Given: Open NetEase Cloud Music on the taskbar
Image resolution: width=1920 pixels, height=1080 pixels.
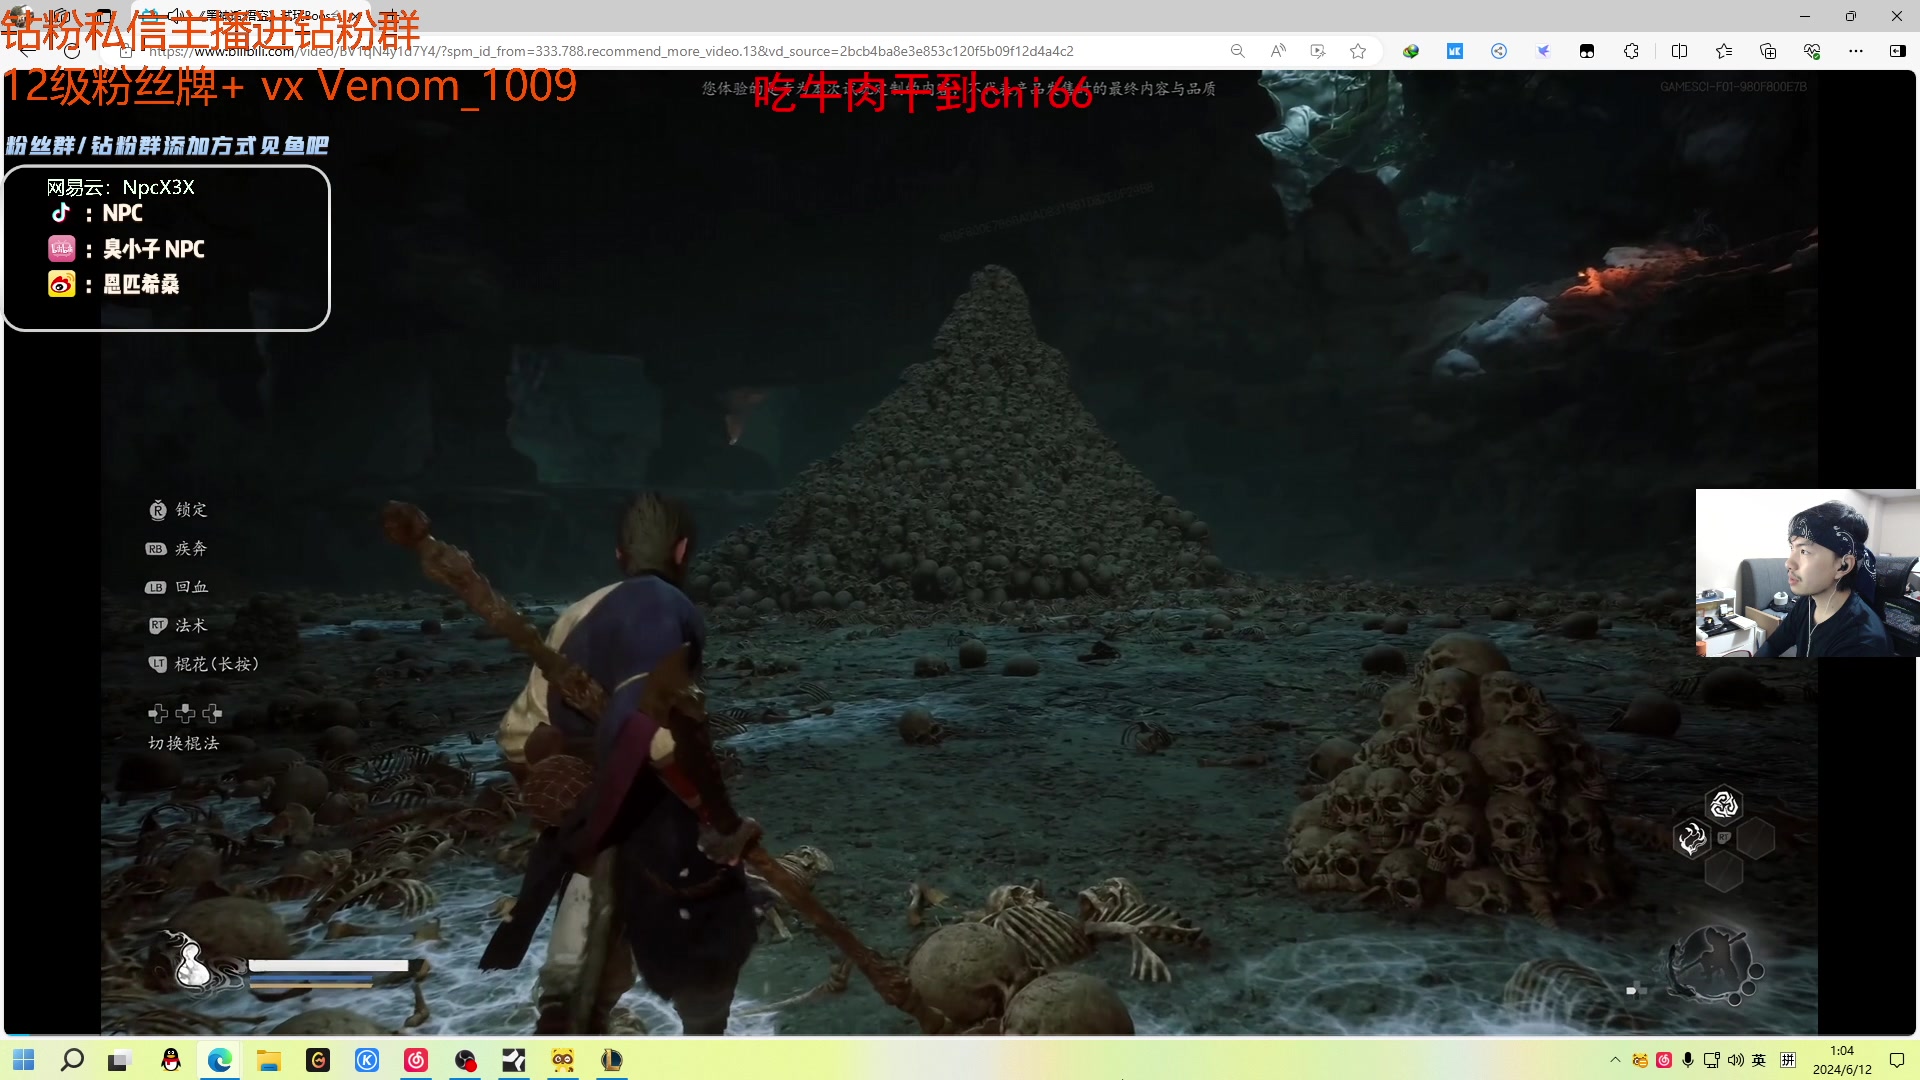Looking at the screenshot, I should [x=416, y=1060].
